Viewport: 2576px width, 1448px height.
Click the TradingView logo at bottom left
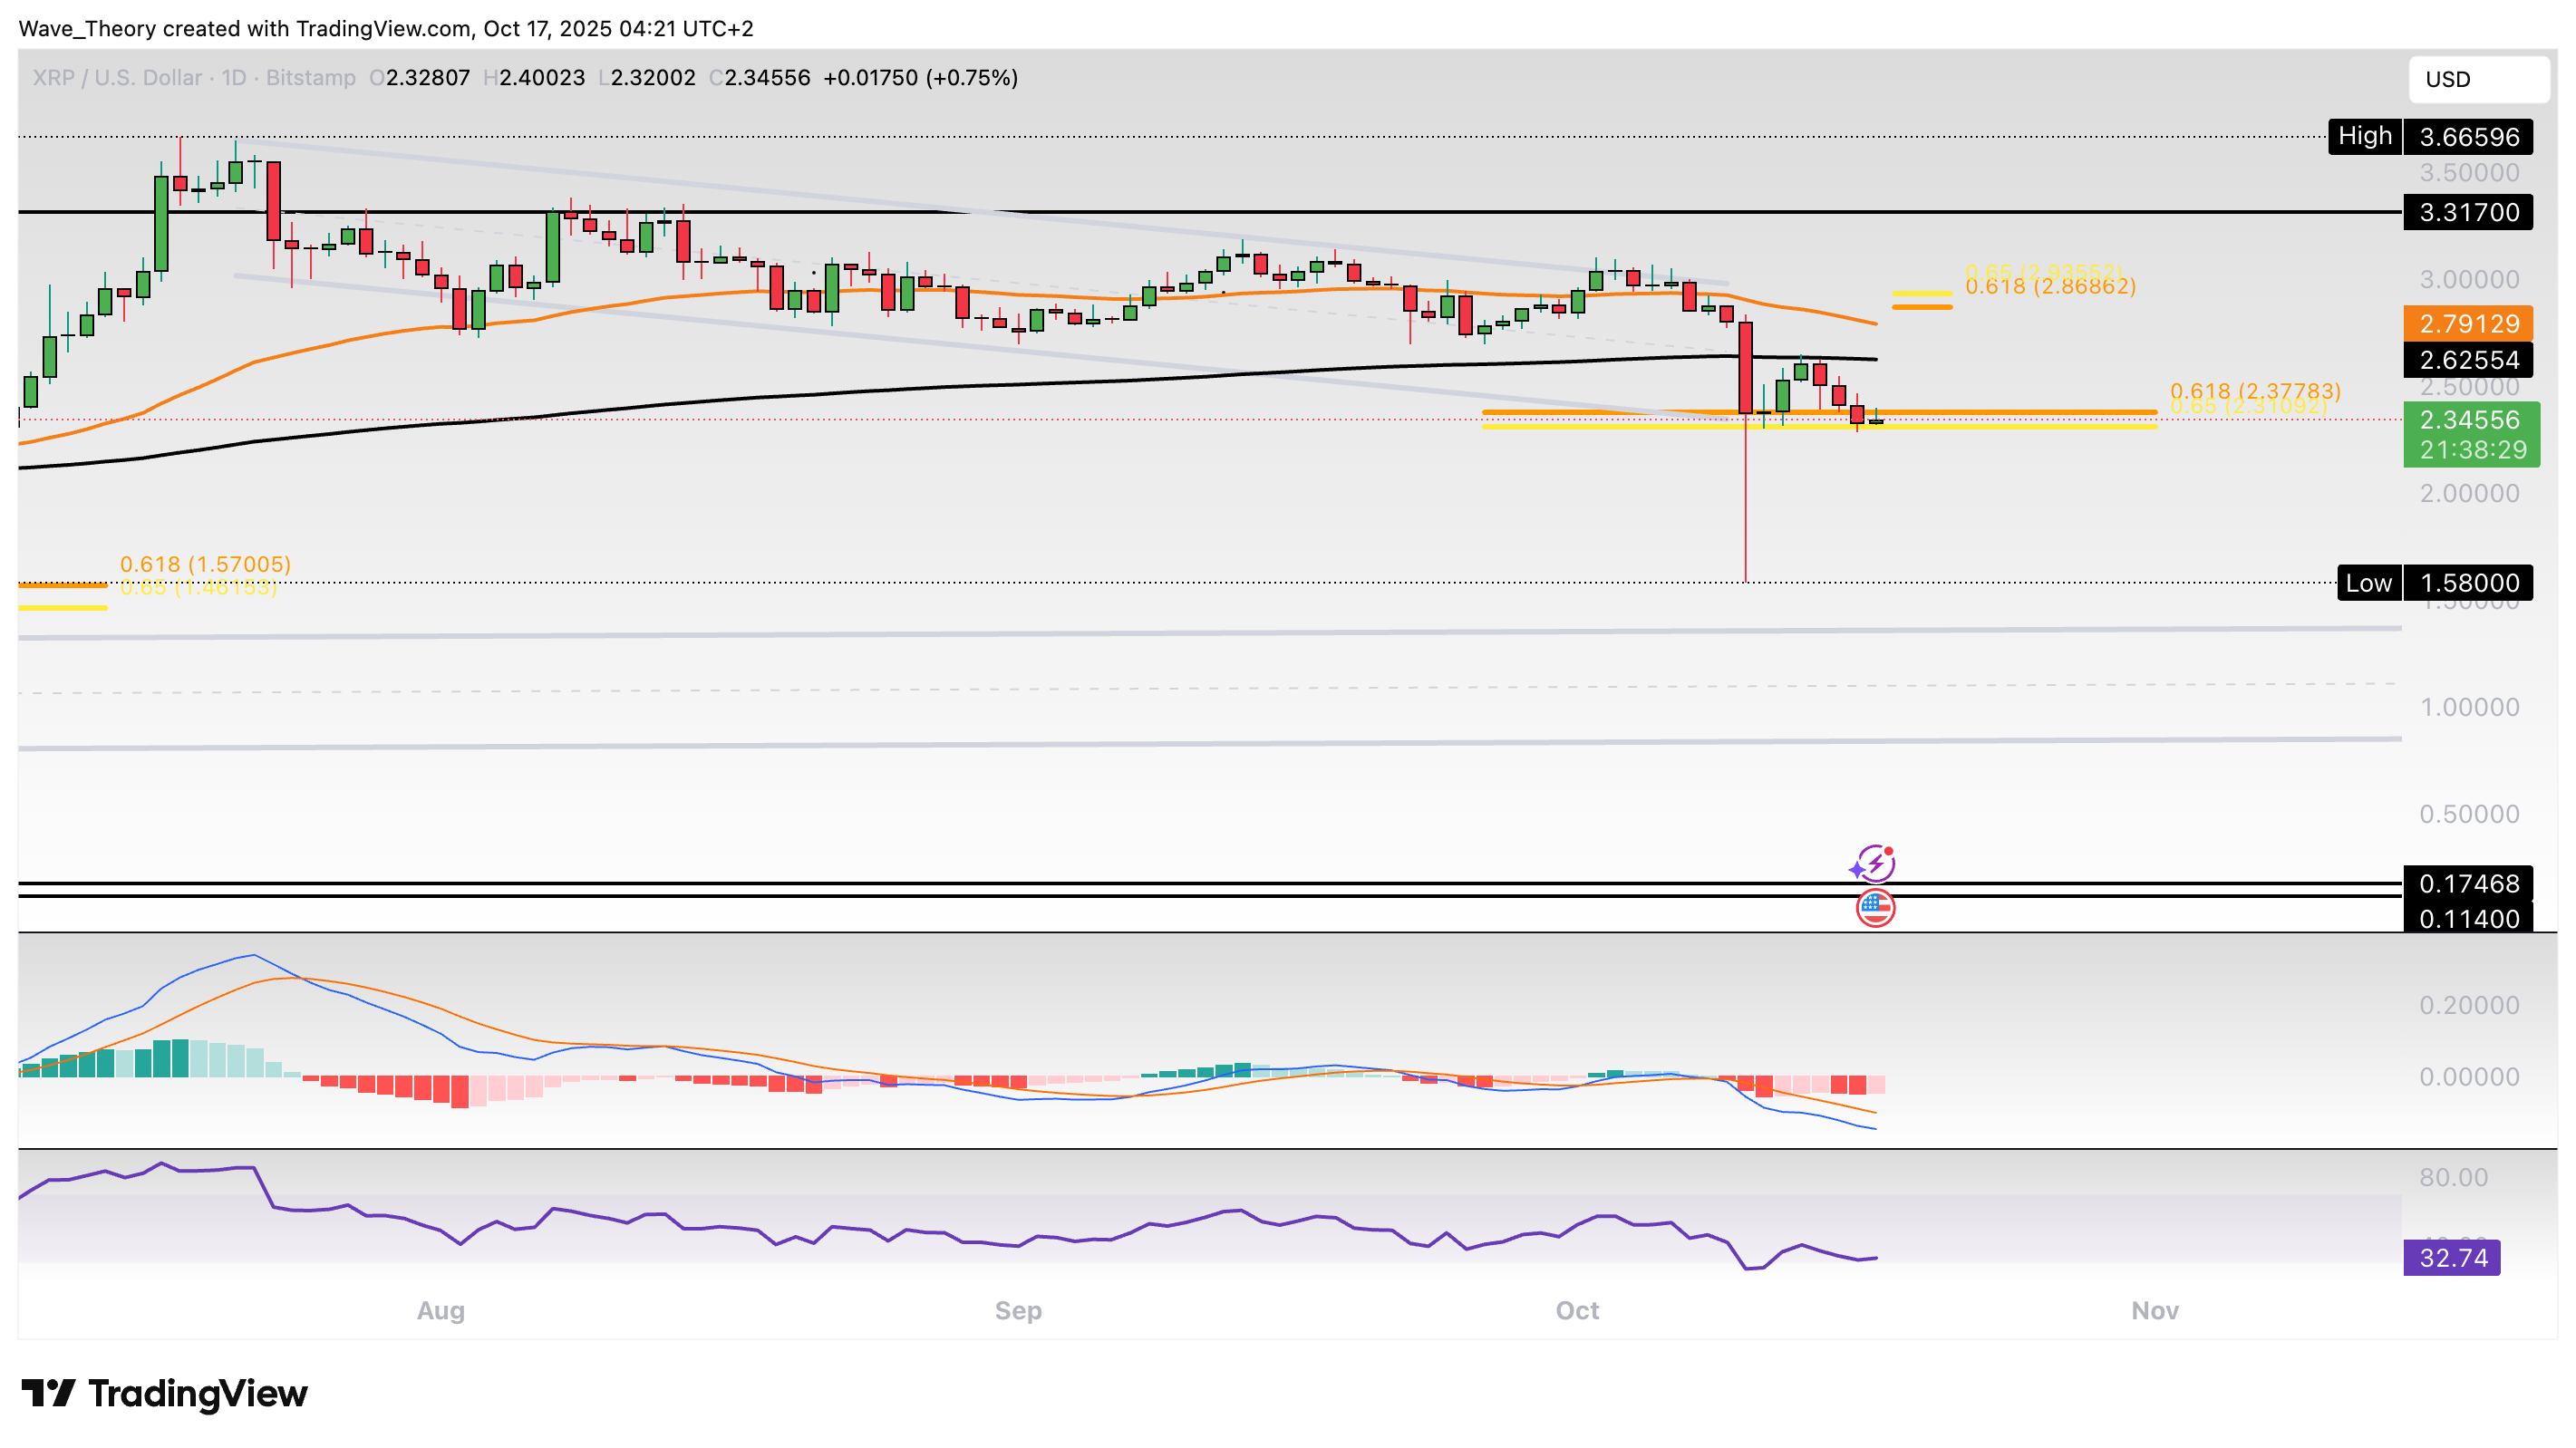[165, 1393]
